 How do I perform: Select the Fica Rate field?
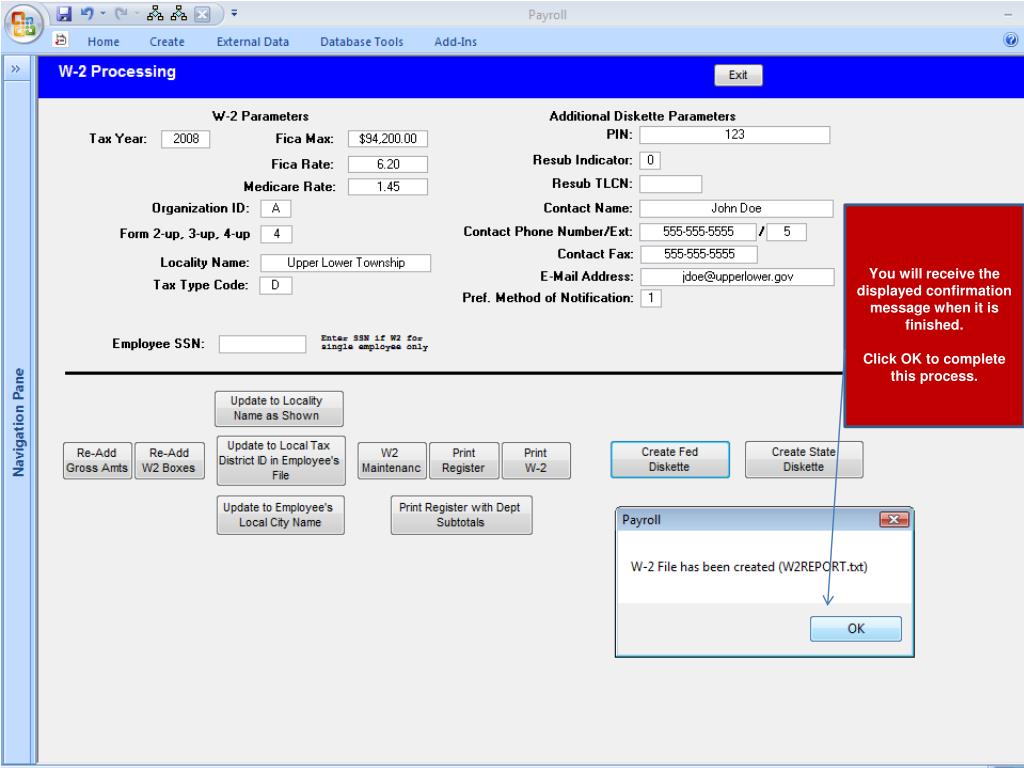tap(388, 165)
